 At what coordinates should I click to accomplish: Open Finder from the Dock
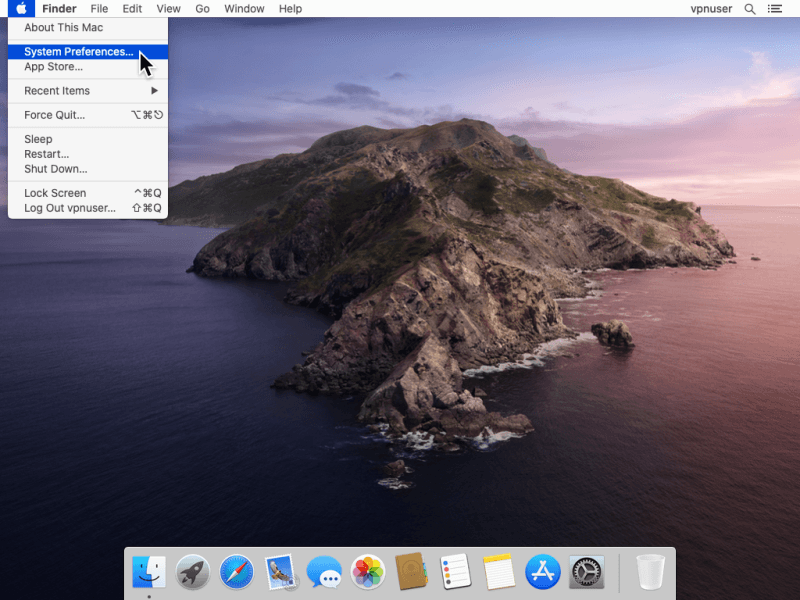click(x=149, y=572)
